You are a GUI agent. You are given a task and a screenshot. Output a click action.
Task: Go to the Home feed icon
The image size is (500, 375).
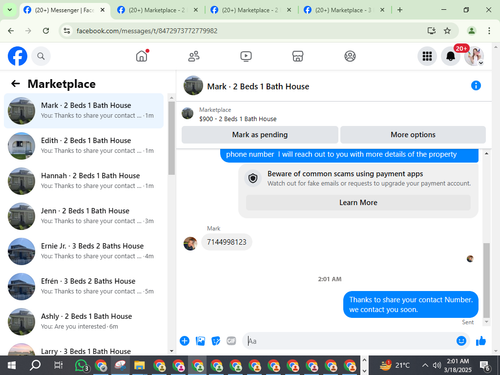click(x=142, y=56)
